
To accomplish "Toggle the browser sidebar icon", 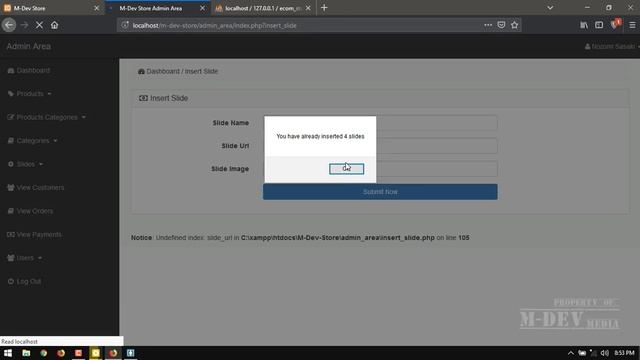I will point(599,25).
